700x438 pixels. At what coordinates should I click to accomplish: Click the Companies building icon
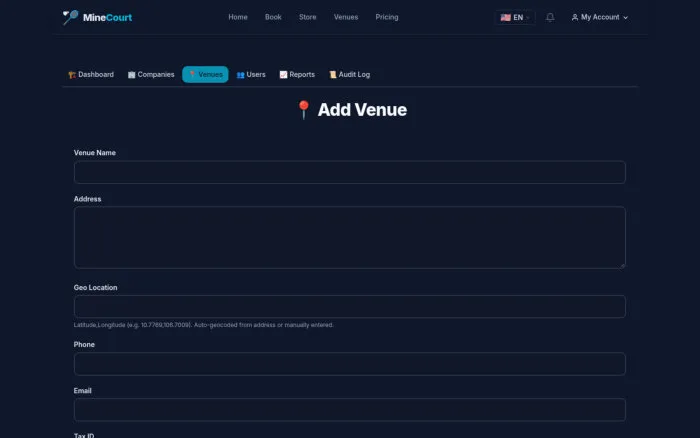(131, 75)
